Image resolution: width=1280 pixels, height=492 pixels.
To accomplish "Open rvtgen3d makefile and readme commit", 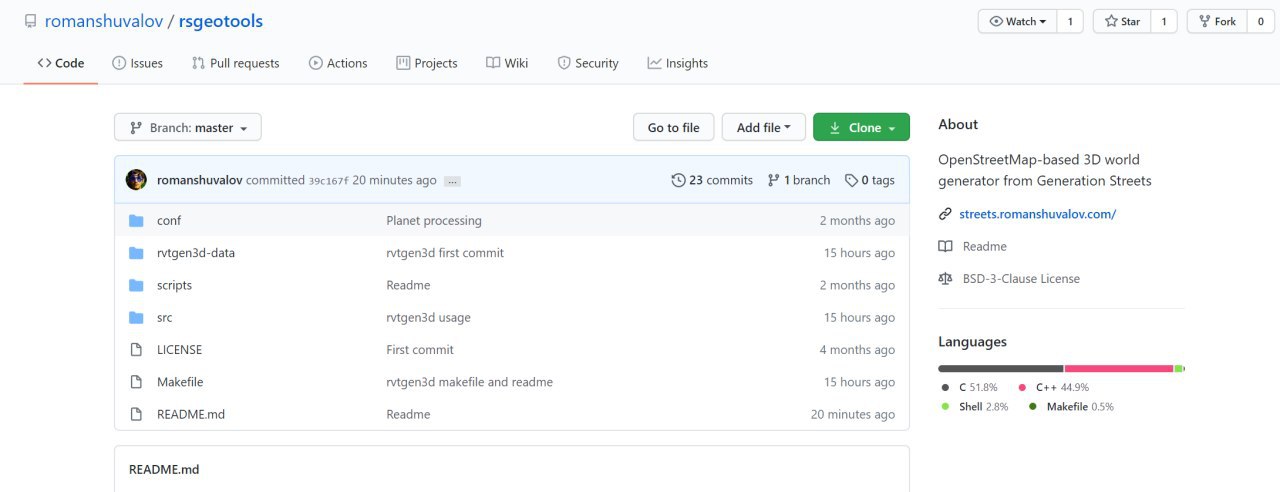I will 469,382.
